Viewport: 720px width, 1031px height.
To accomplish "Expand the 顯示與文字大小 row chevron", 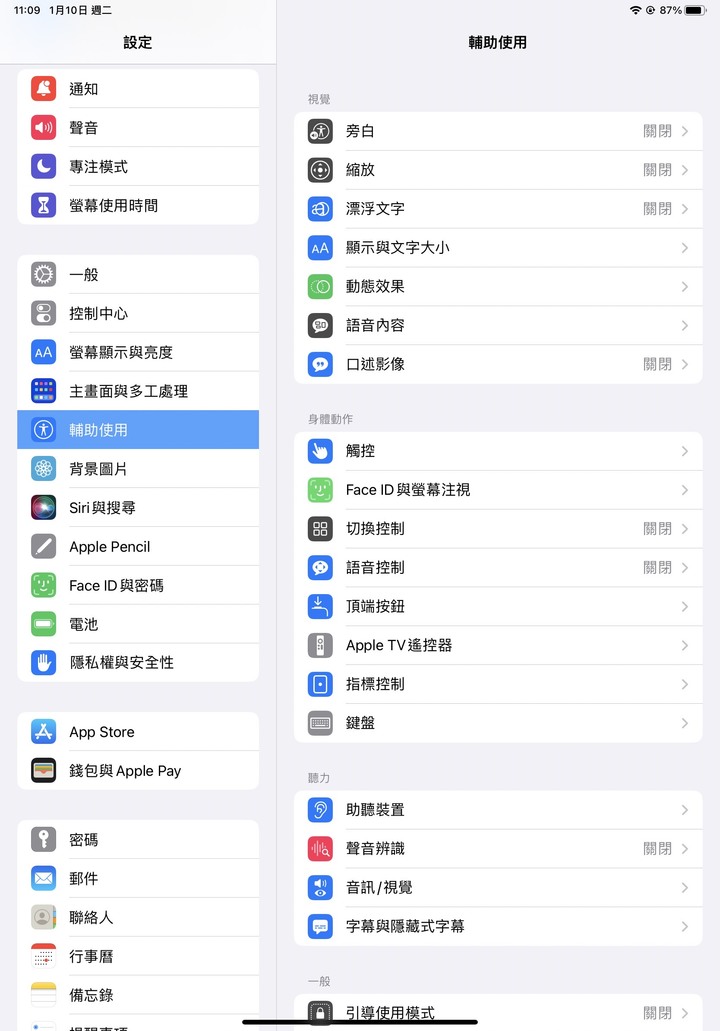I will (x=684, y=248).
